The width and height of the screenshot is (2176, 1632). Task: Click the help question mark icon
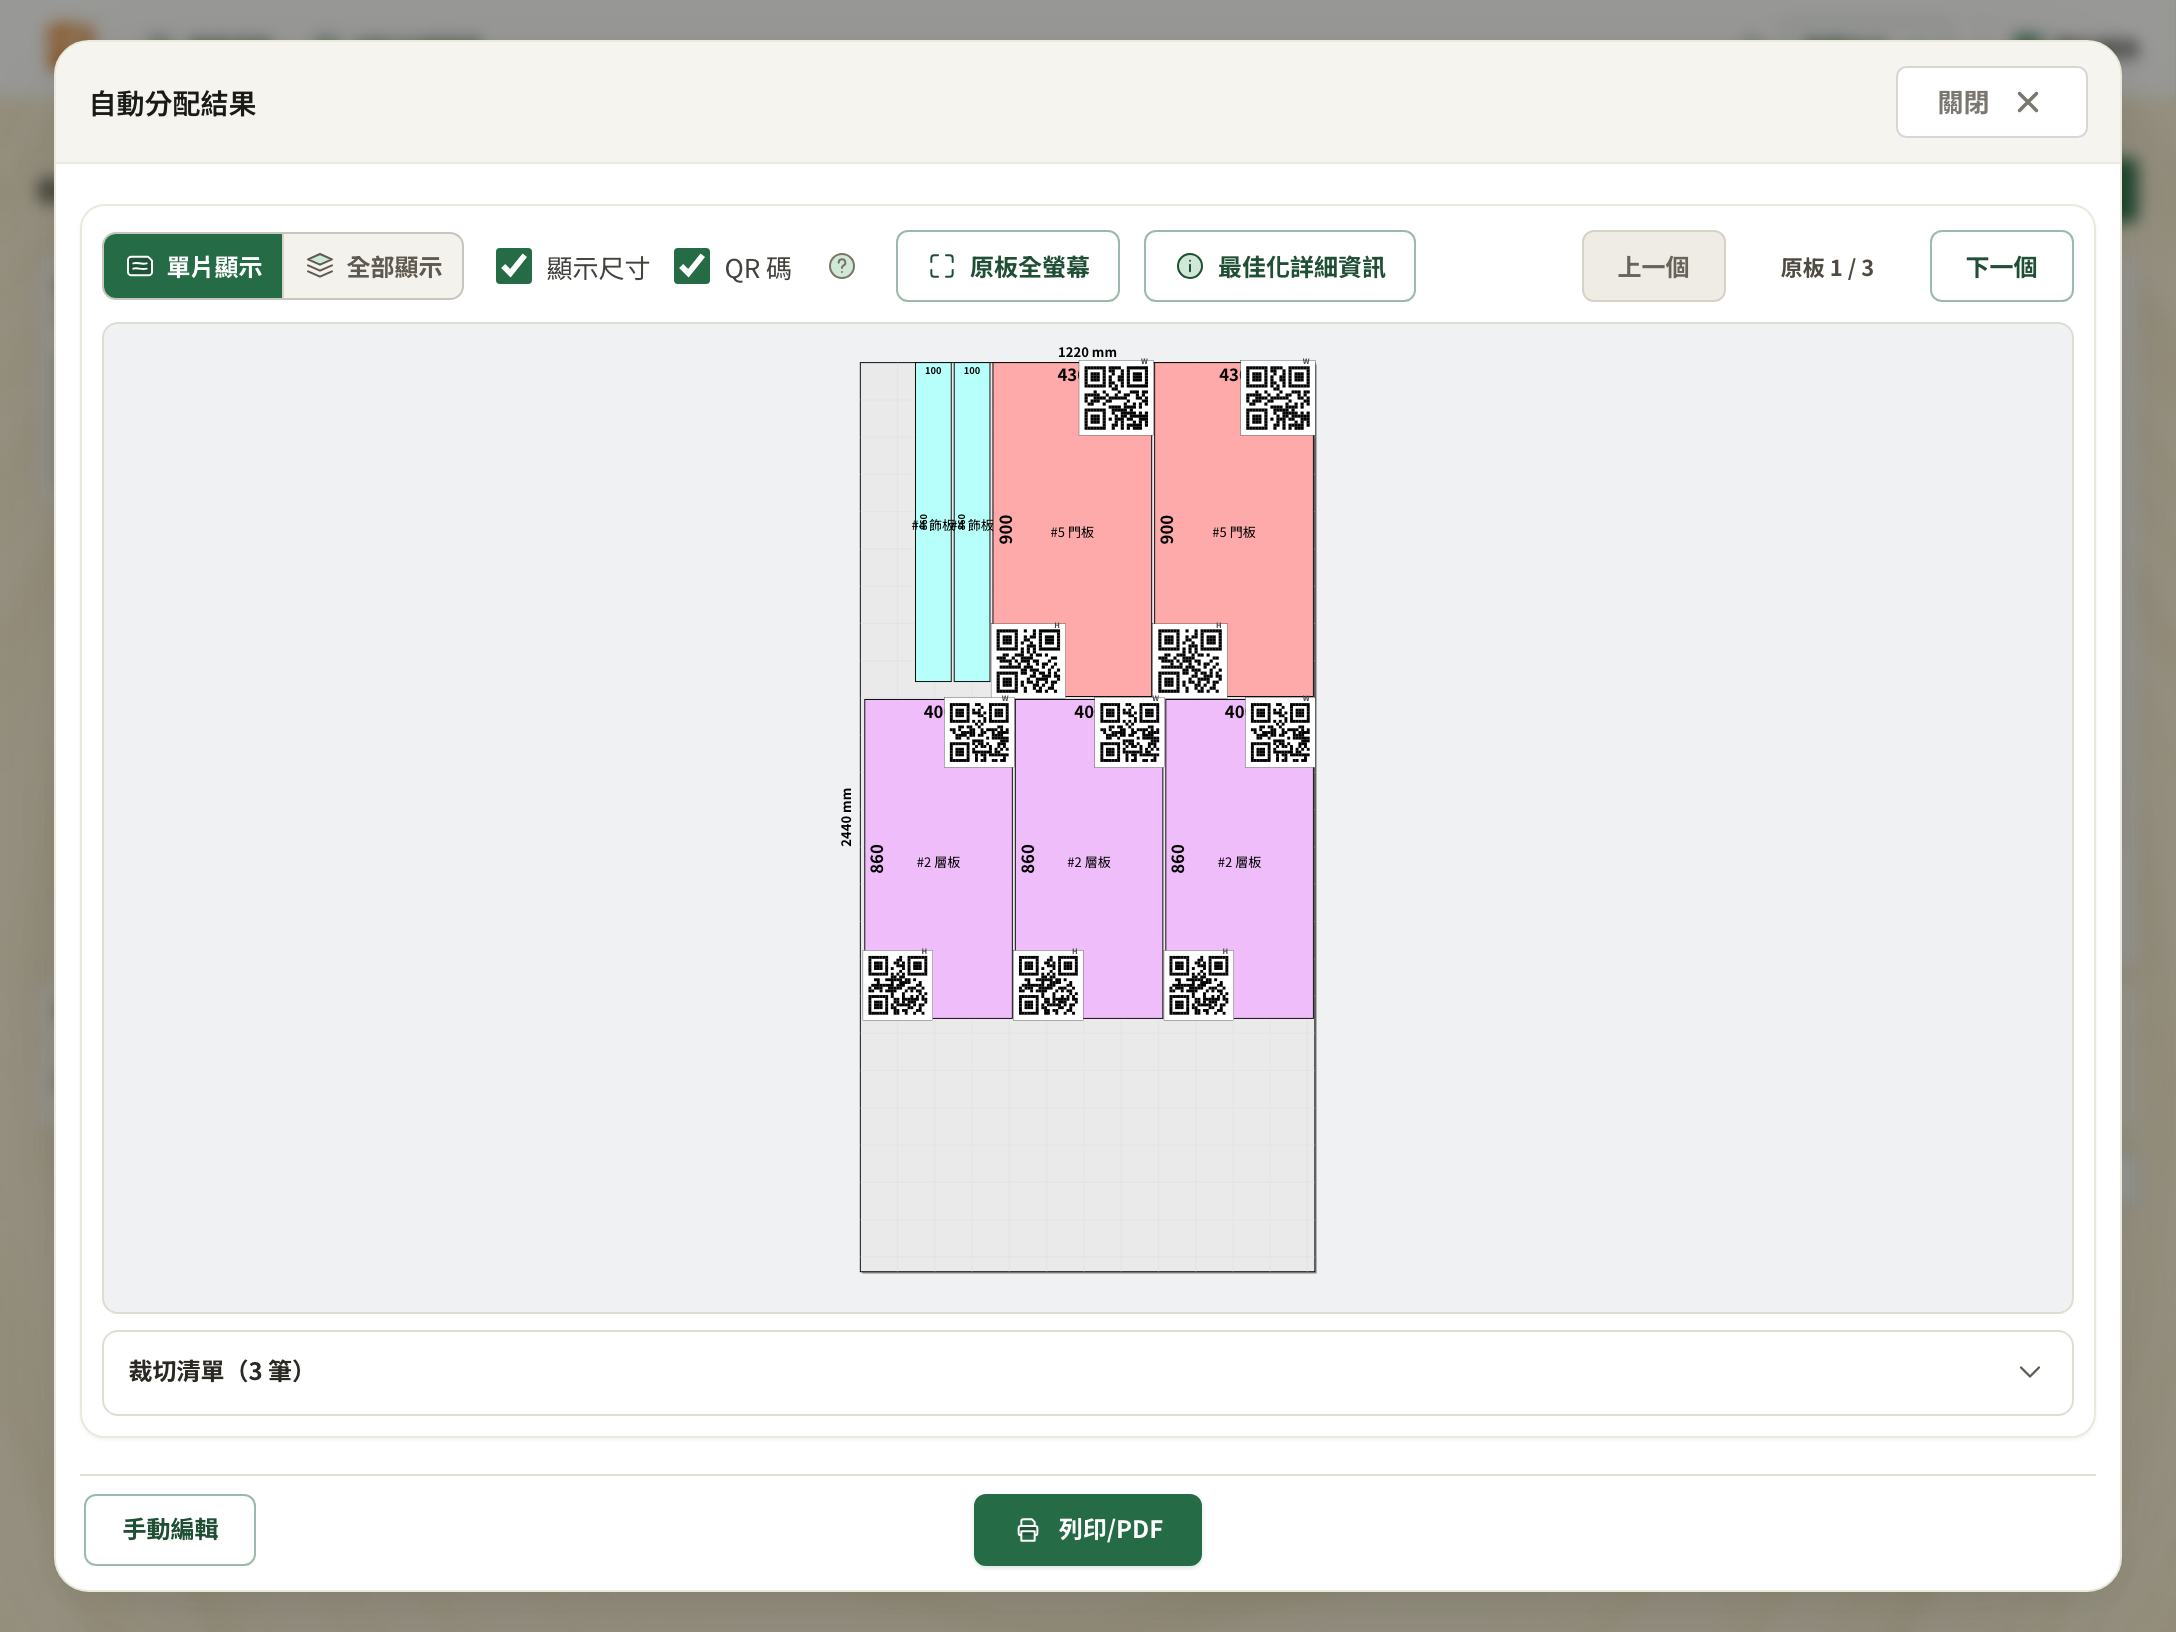842,266
